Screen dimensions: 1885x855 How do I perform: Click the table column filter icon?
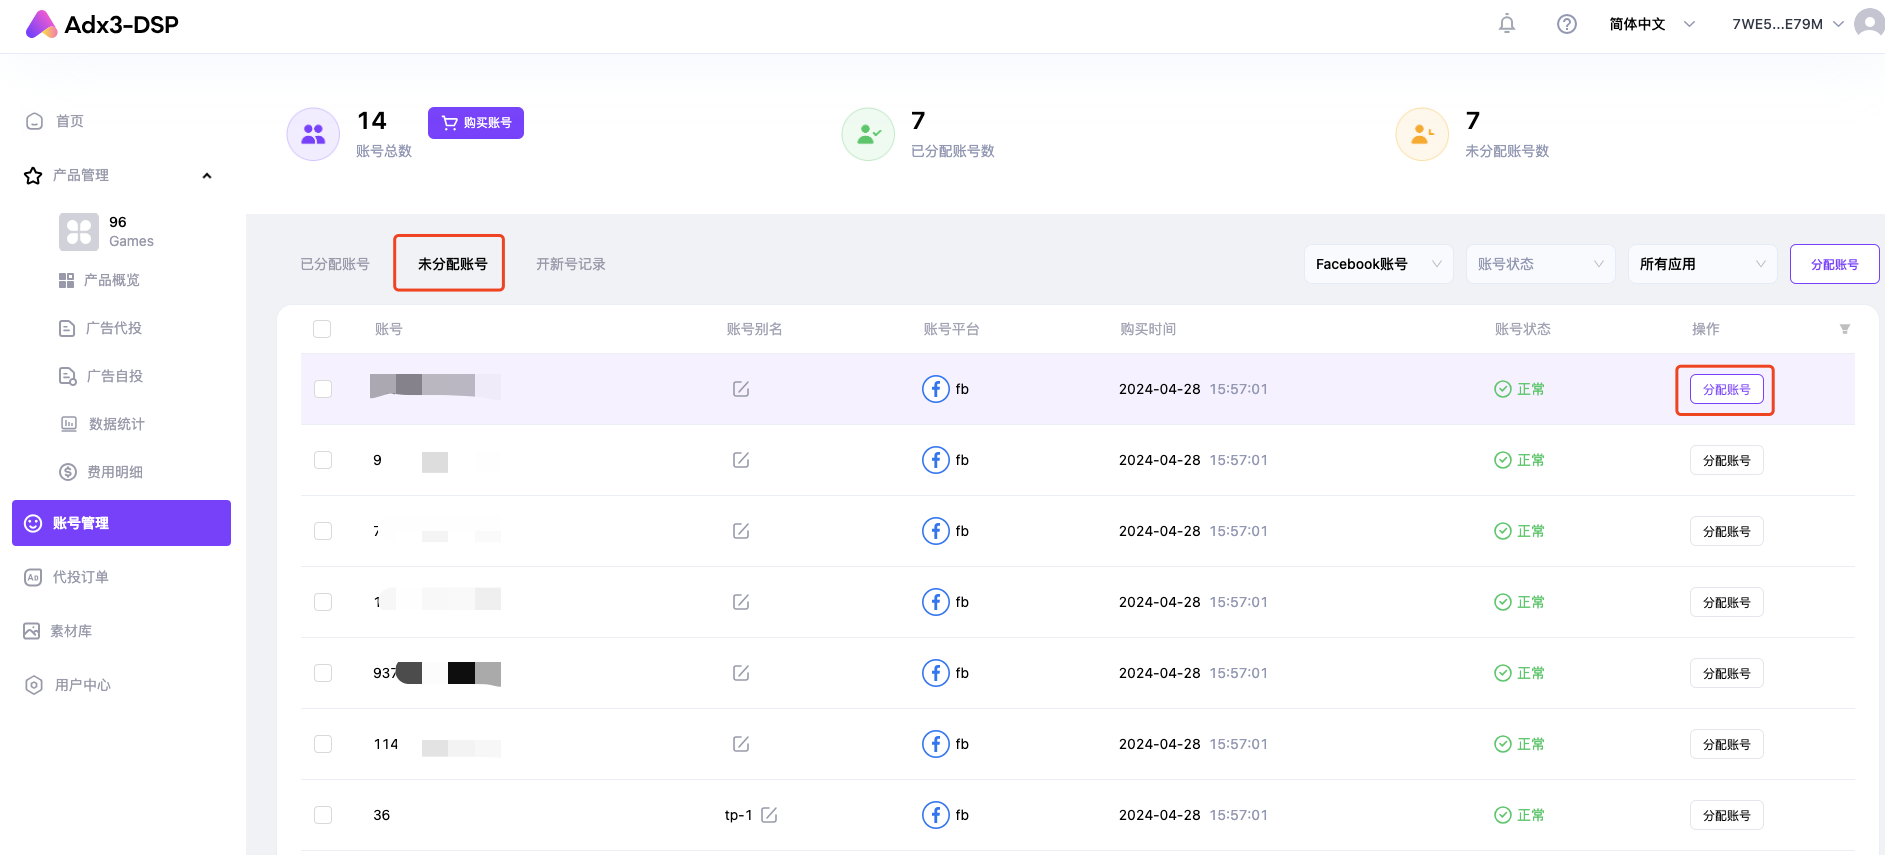1844,329
